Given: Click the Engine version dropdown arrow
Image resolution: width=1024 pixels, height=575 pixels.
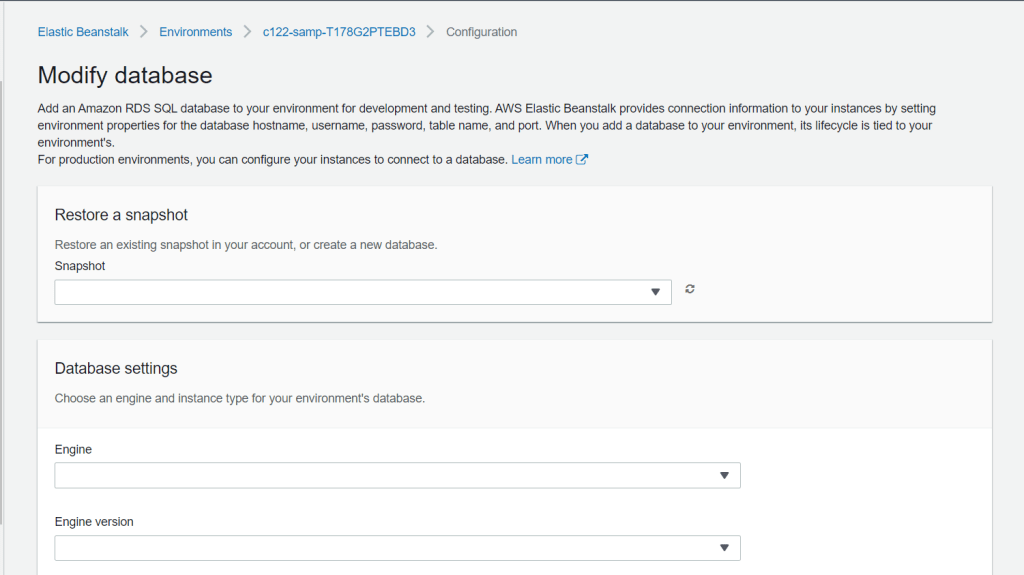Looking at the screenshot, I should click(725, 548).
